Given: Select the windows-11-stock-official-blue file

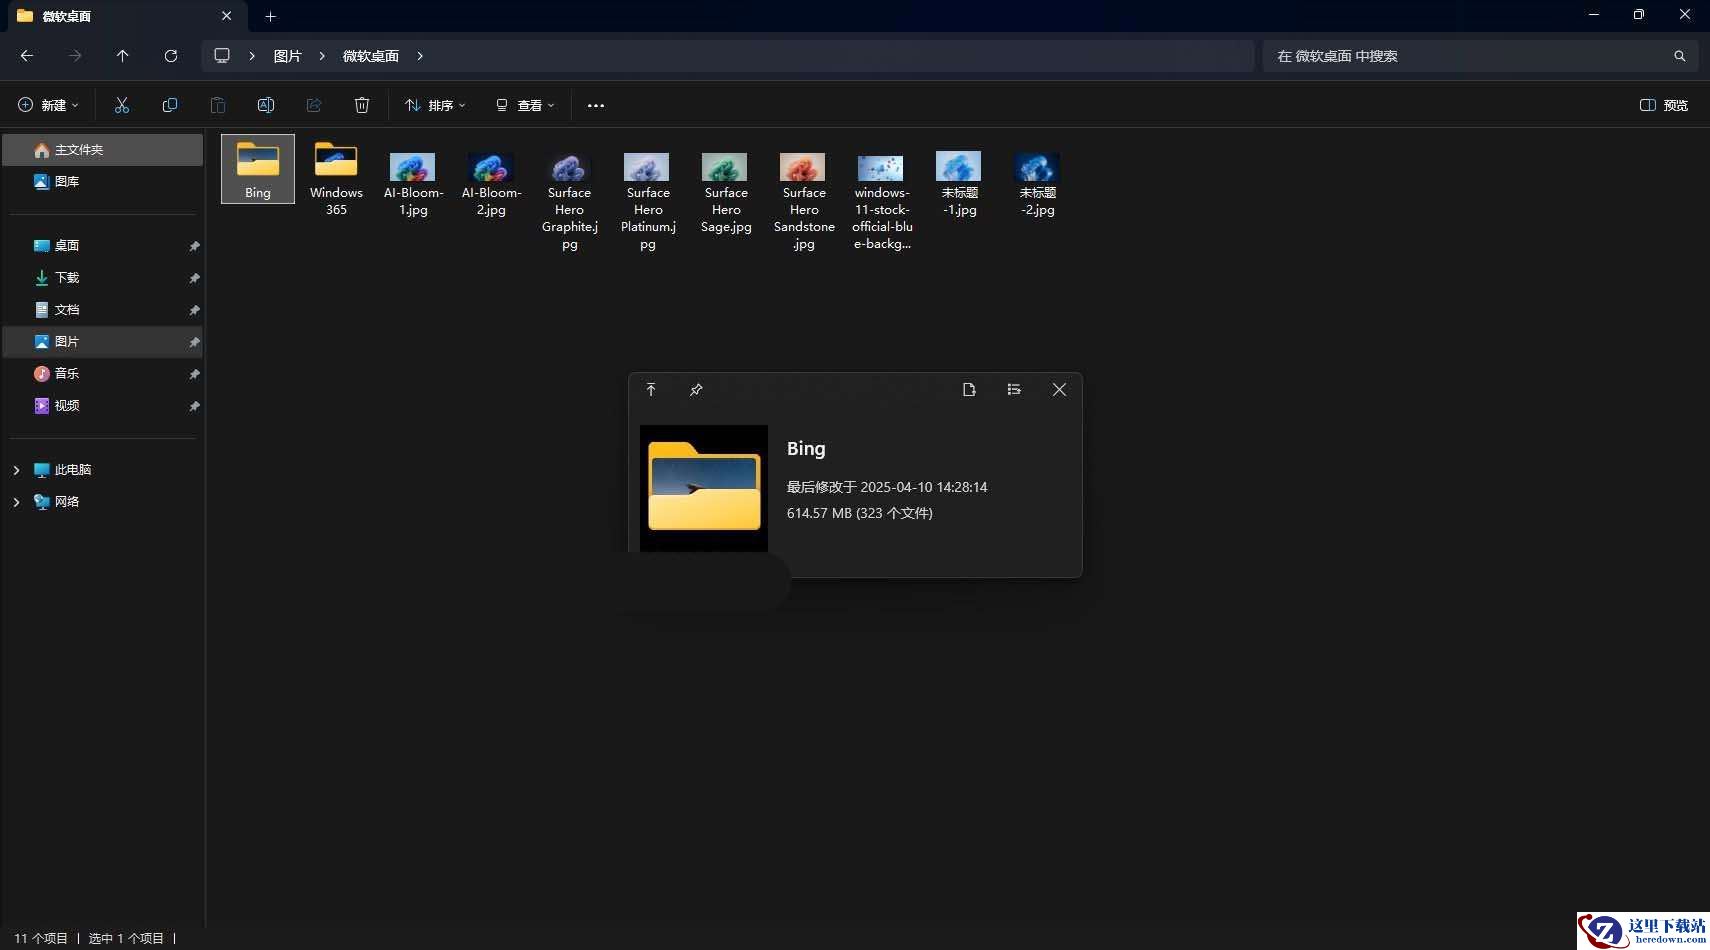Looking at the screenshot, I should pyautogui.click(x=882, y=202).
